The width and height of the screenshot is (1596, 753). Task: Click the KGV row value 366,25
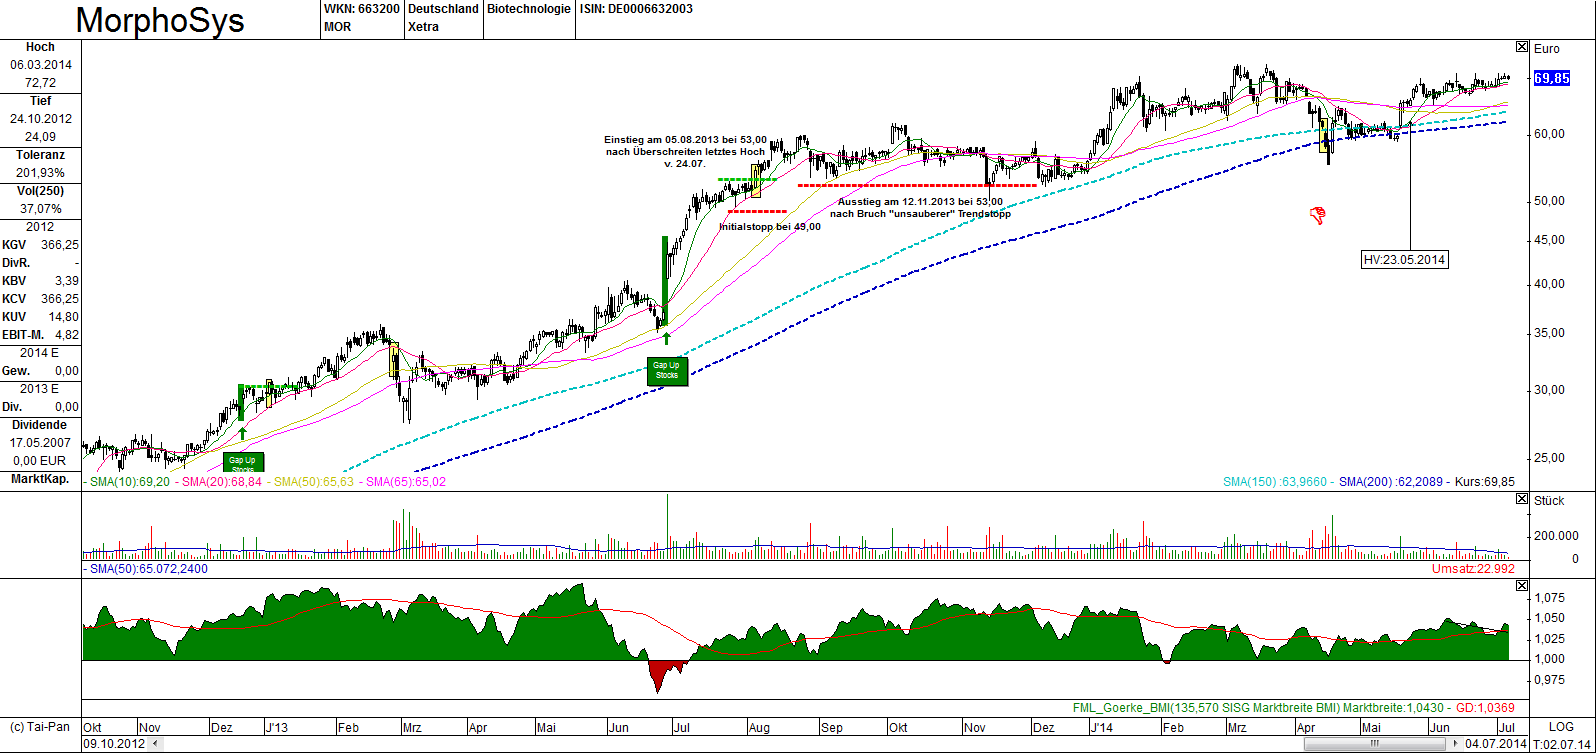coord(60,245)
